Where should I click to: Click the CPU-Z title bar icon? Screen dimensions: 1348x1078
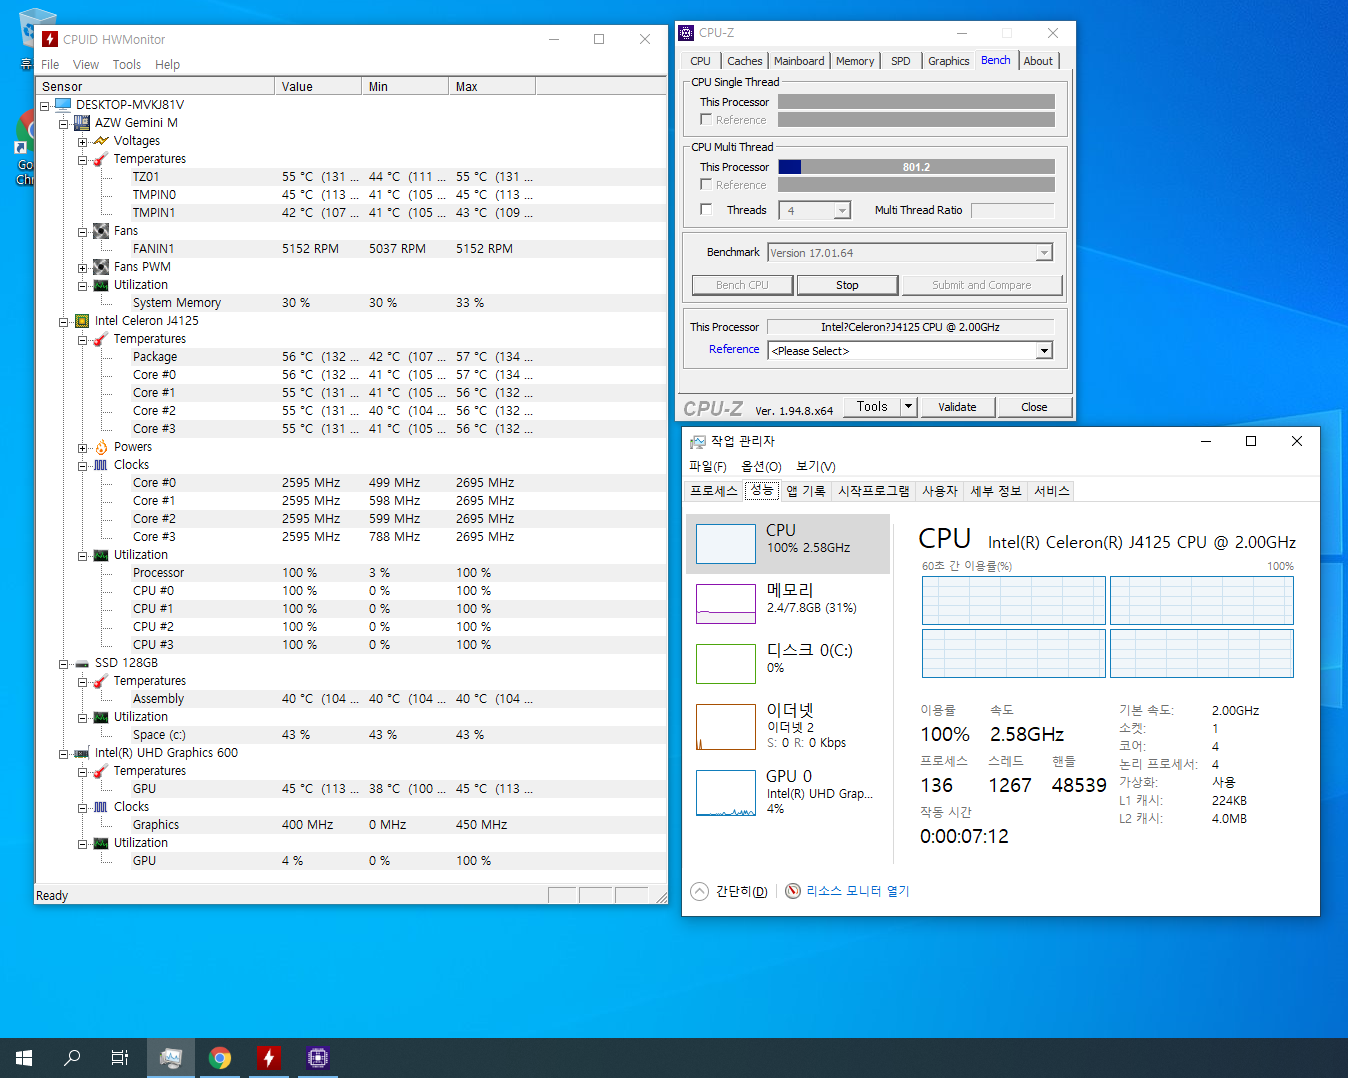686,33
